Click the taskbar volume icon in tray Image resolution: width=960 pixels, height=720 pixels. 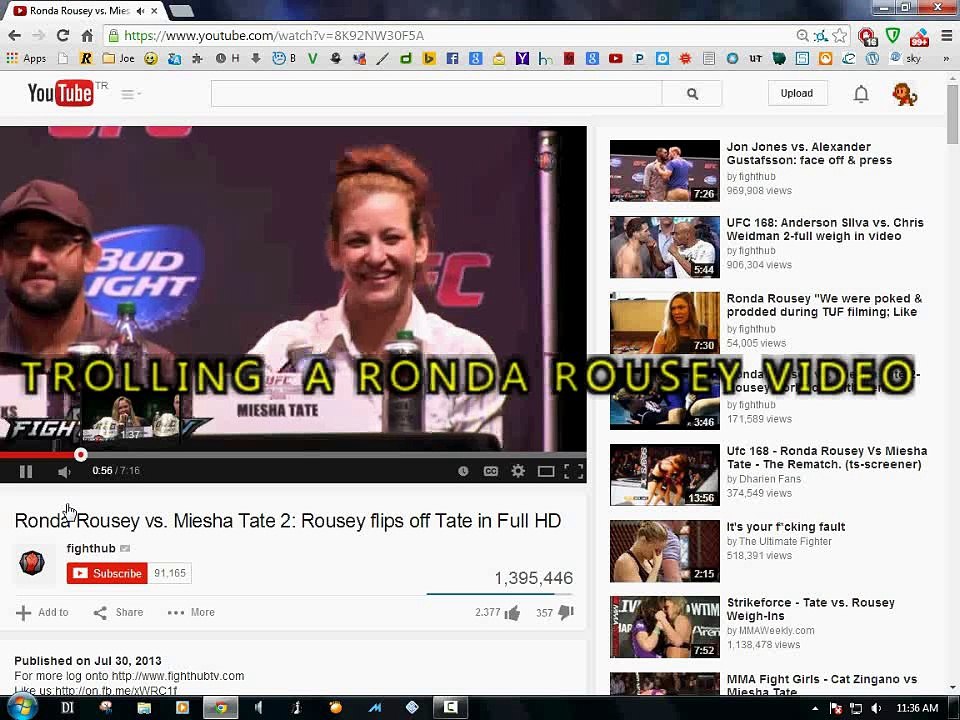(876, 708)
